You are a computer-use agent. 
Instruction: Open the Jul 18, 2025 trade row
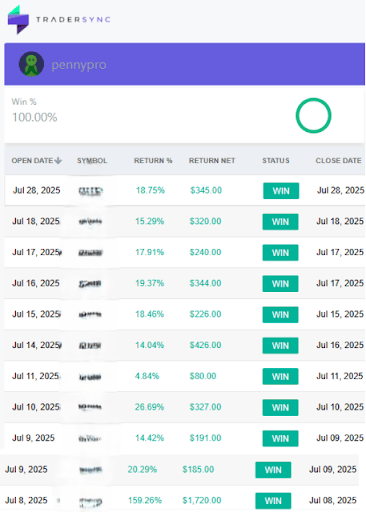(184, 221)
